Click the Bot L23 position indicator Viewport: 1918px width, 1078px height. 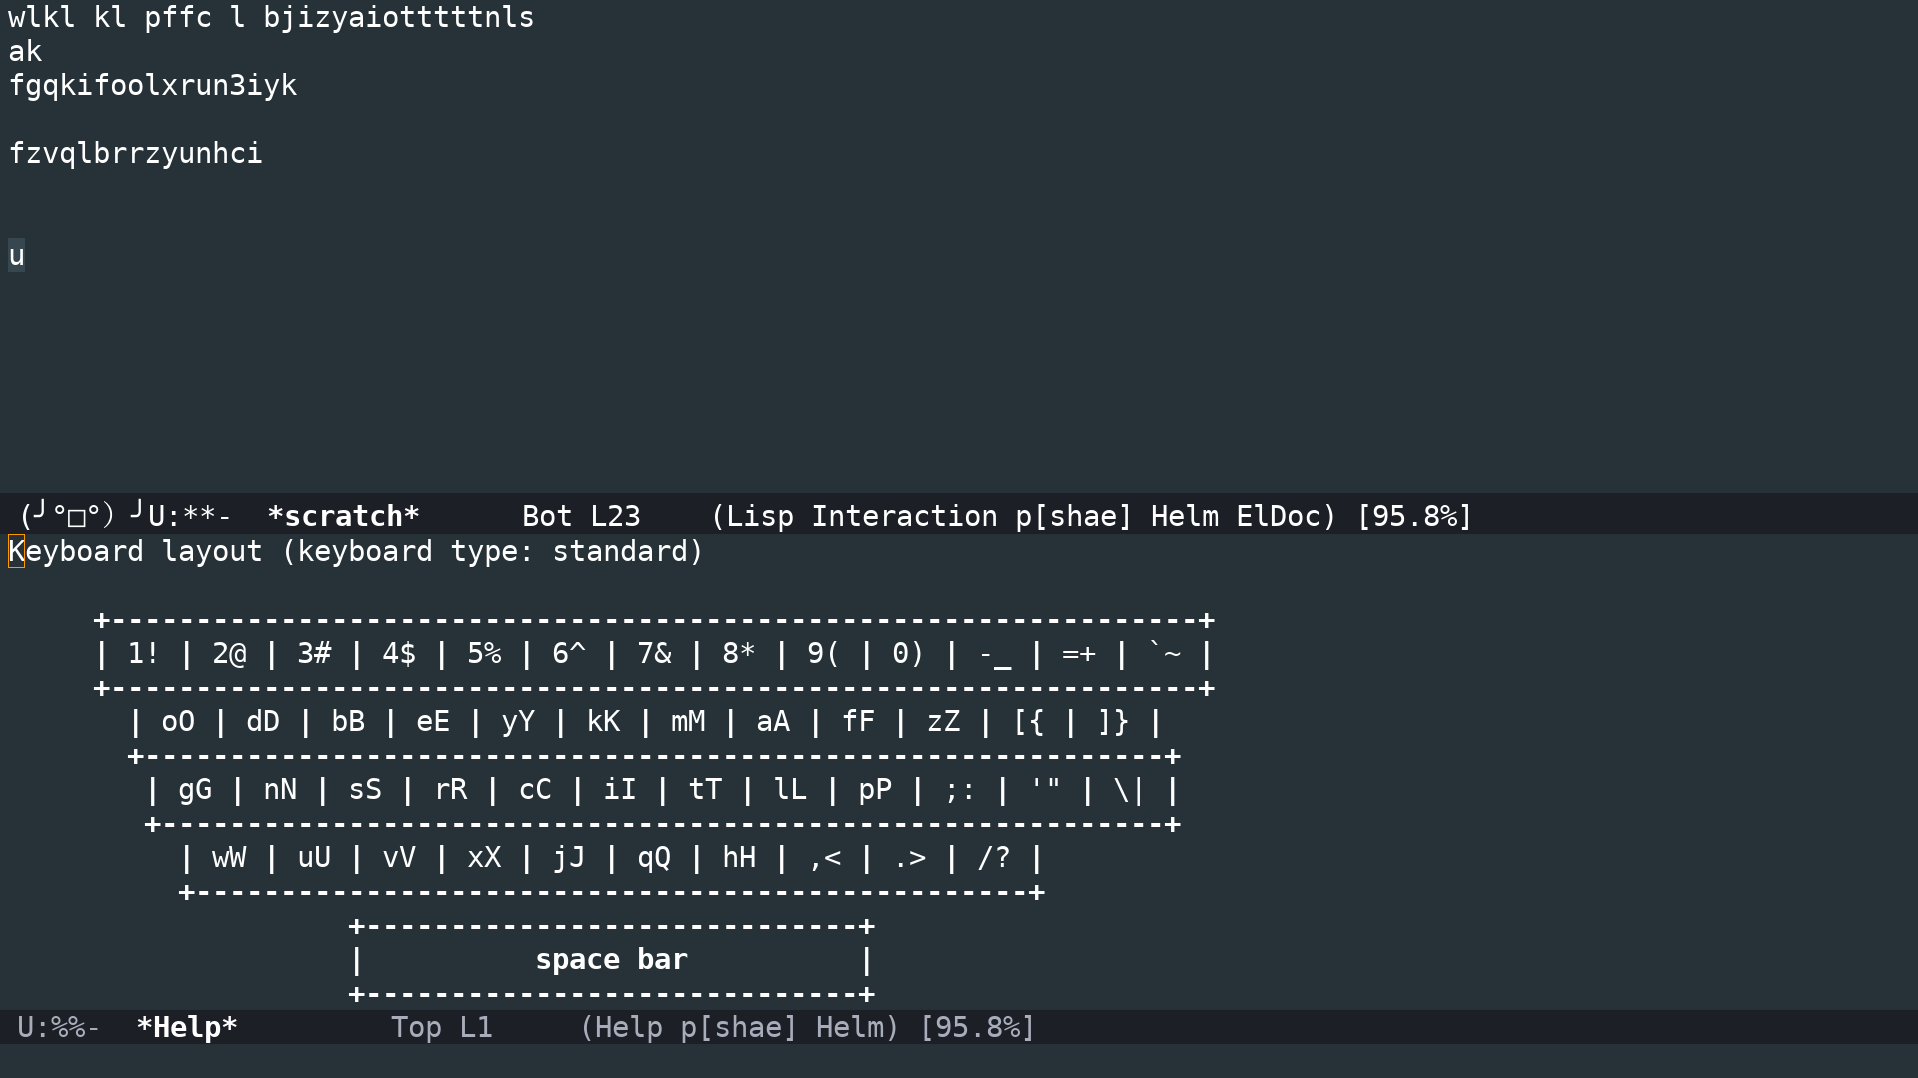(581, 516)
